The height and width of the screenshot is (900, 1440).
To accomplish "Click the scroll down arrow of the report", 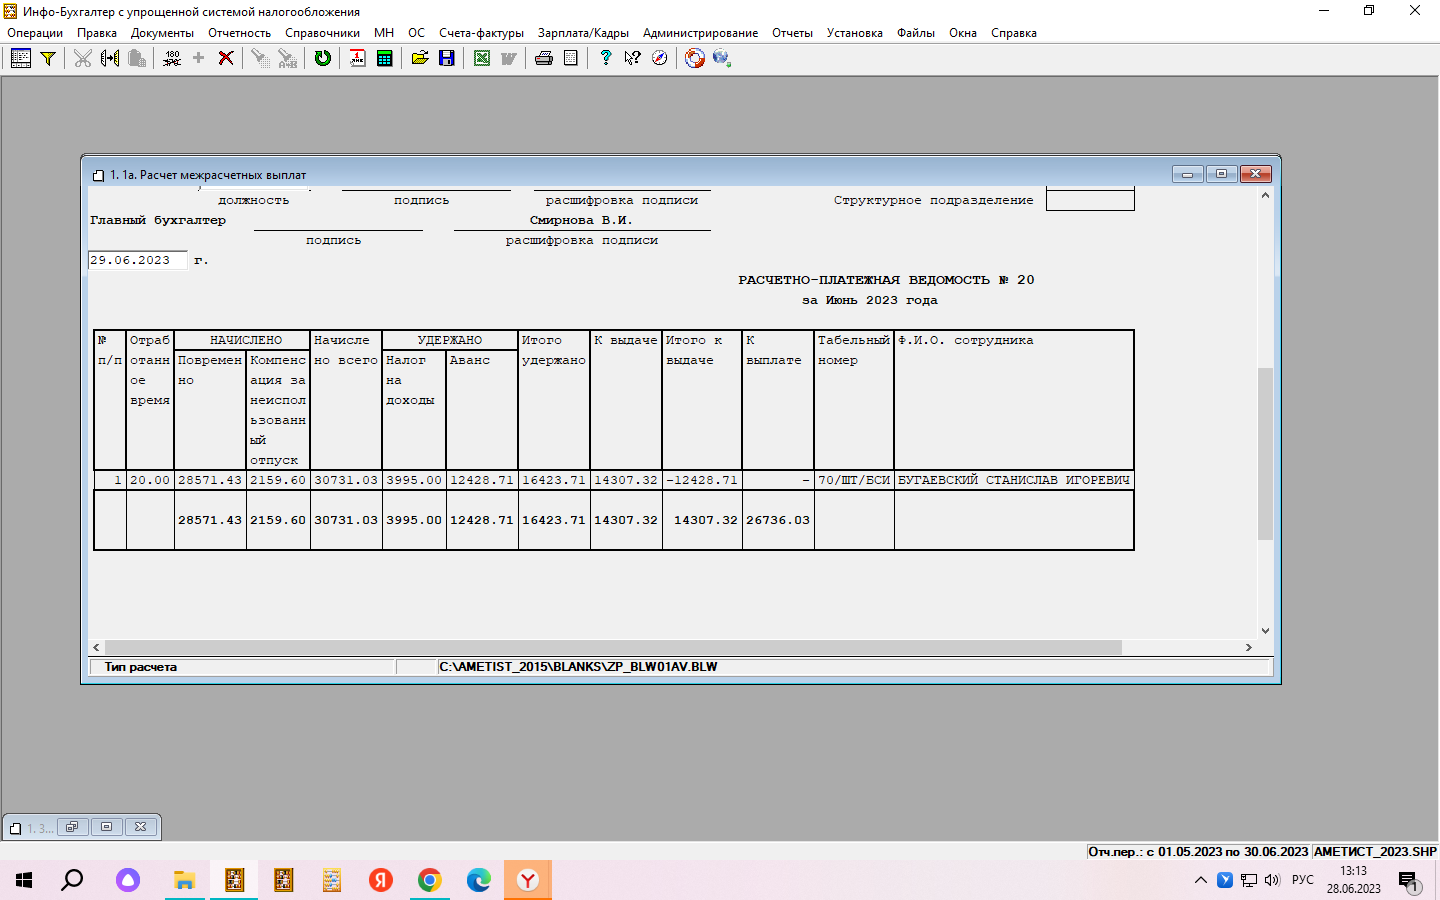I will [1265, 631].
